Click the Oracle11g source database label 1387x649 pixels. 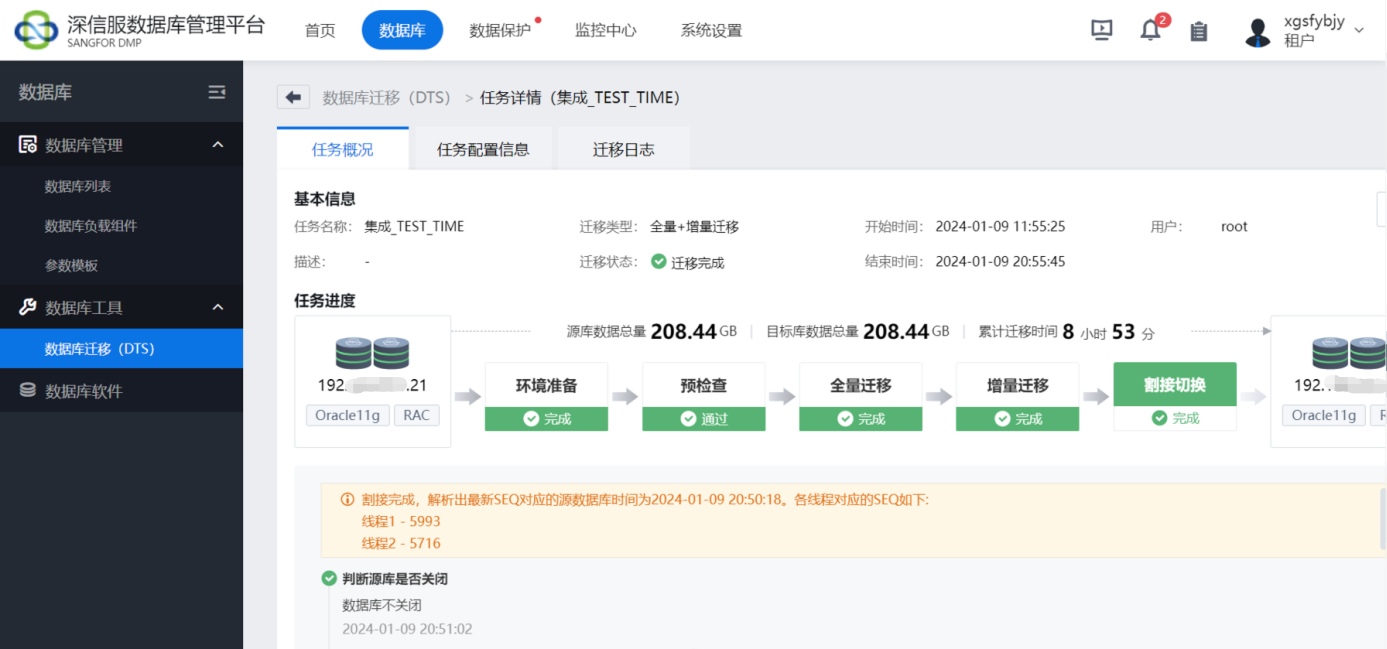(x=347, y=415)
